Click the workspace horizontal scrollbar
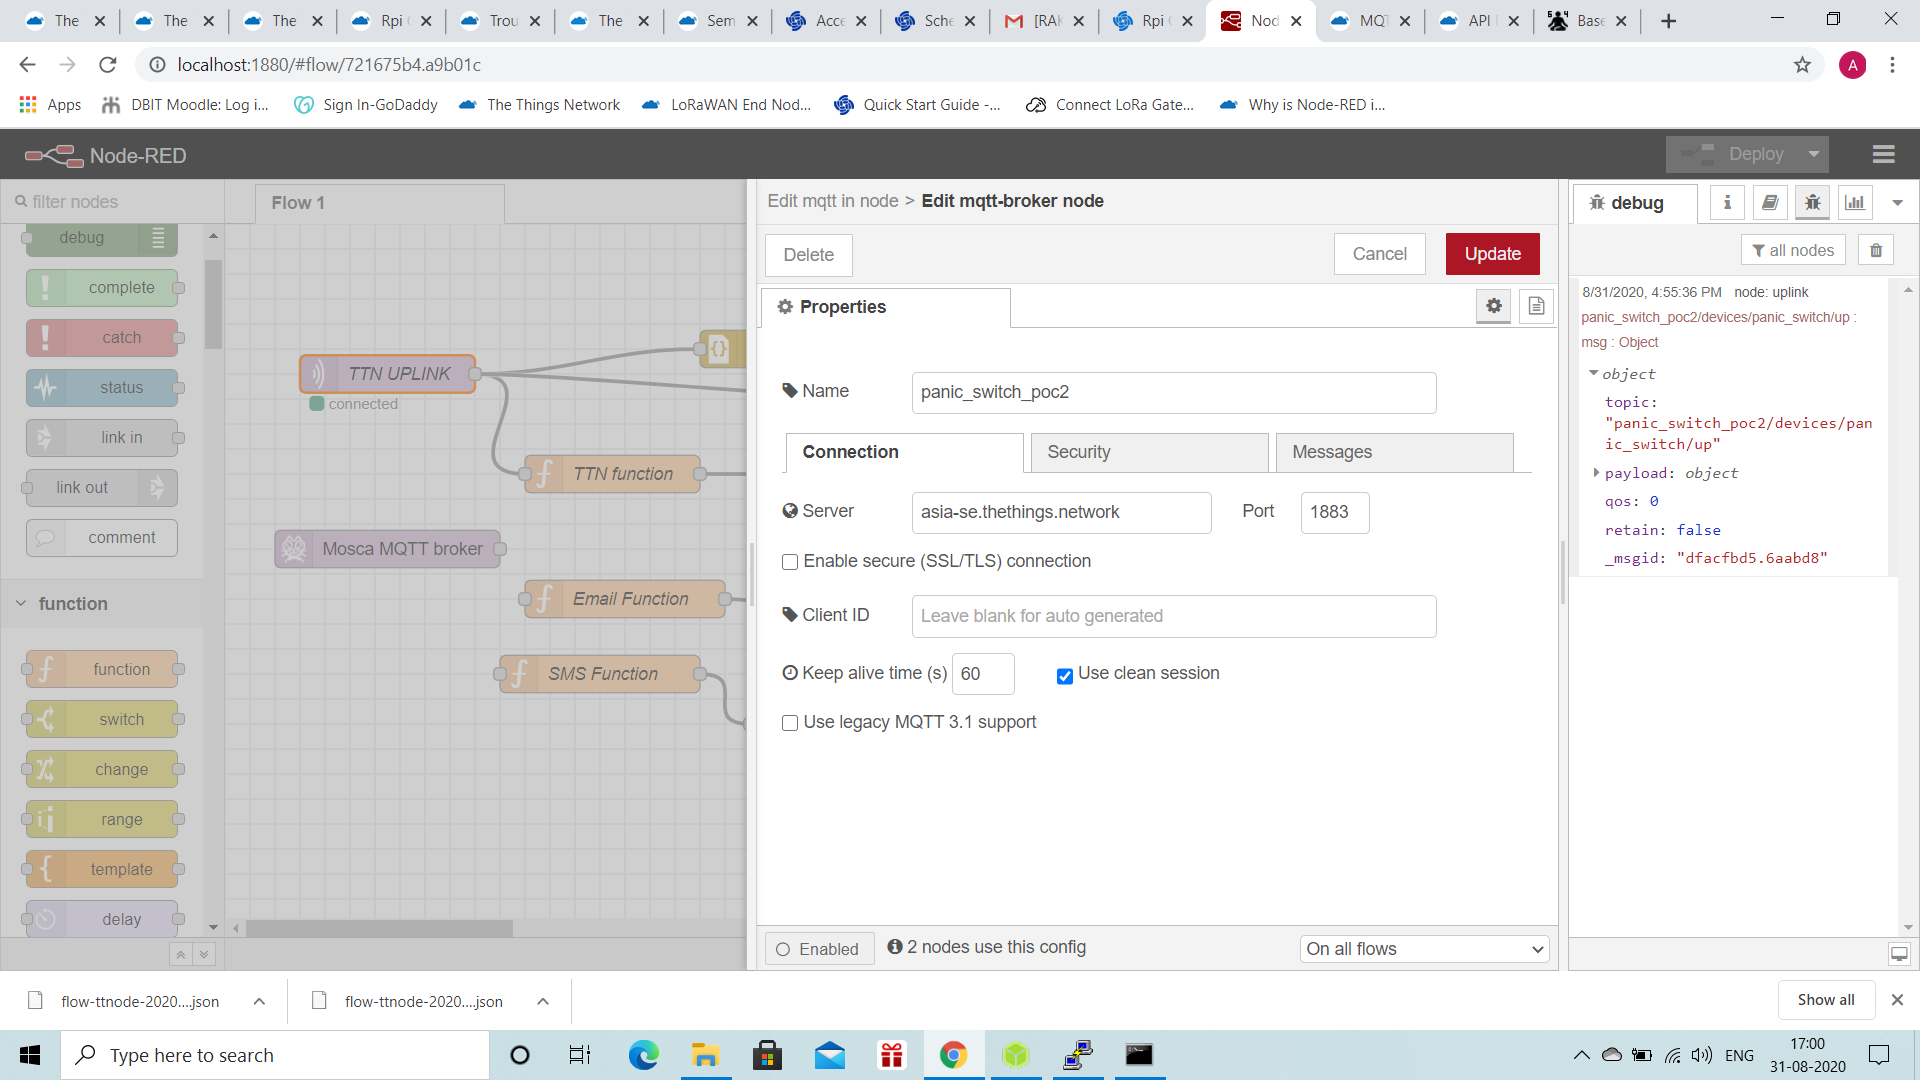The image size is (1920, 1080). (380, 929)
